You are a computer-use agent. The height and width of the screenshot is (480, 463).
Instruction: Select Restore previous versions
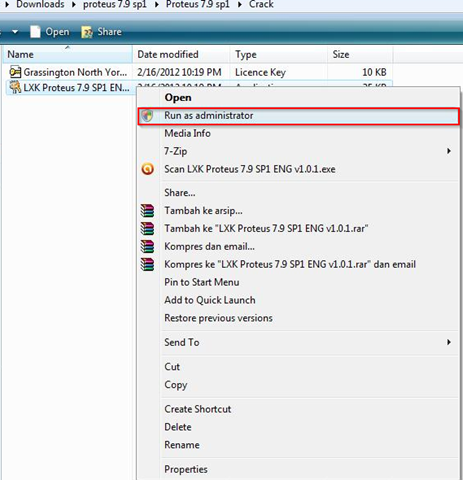218,318
